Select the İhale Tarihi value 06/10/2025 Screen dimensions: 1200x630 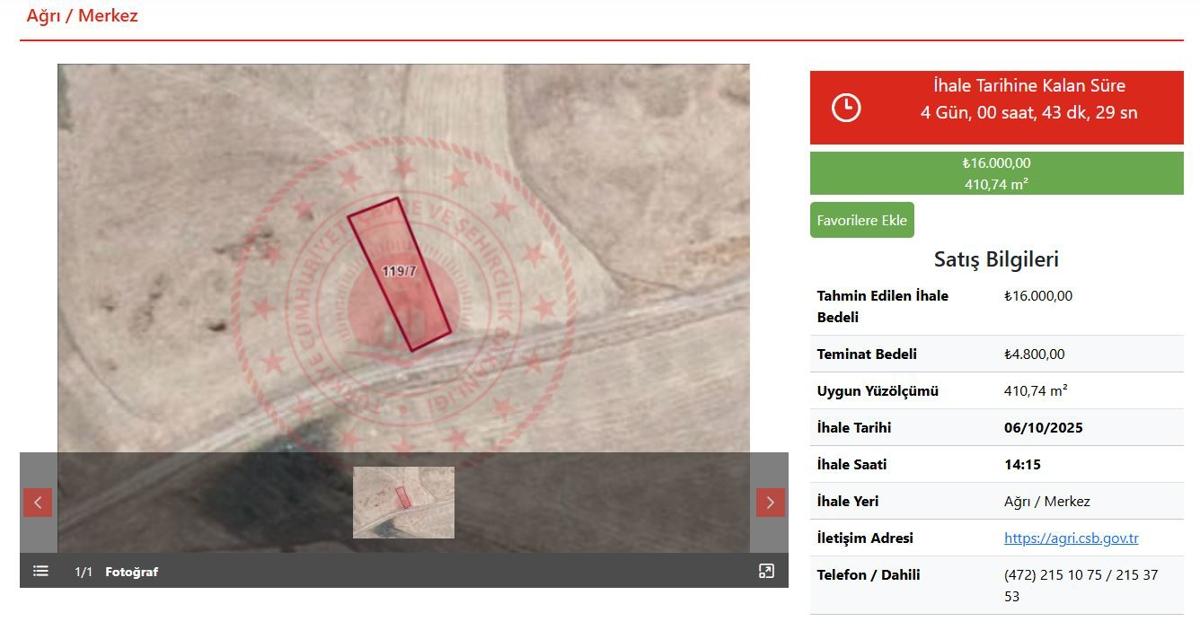[1043, 428]
